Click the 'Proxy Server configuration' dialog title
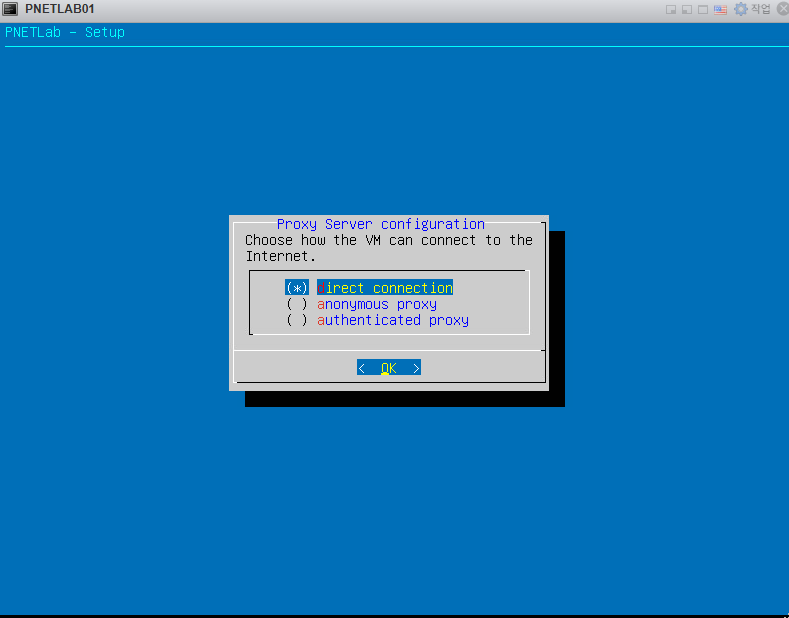 point(381,224)
